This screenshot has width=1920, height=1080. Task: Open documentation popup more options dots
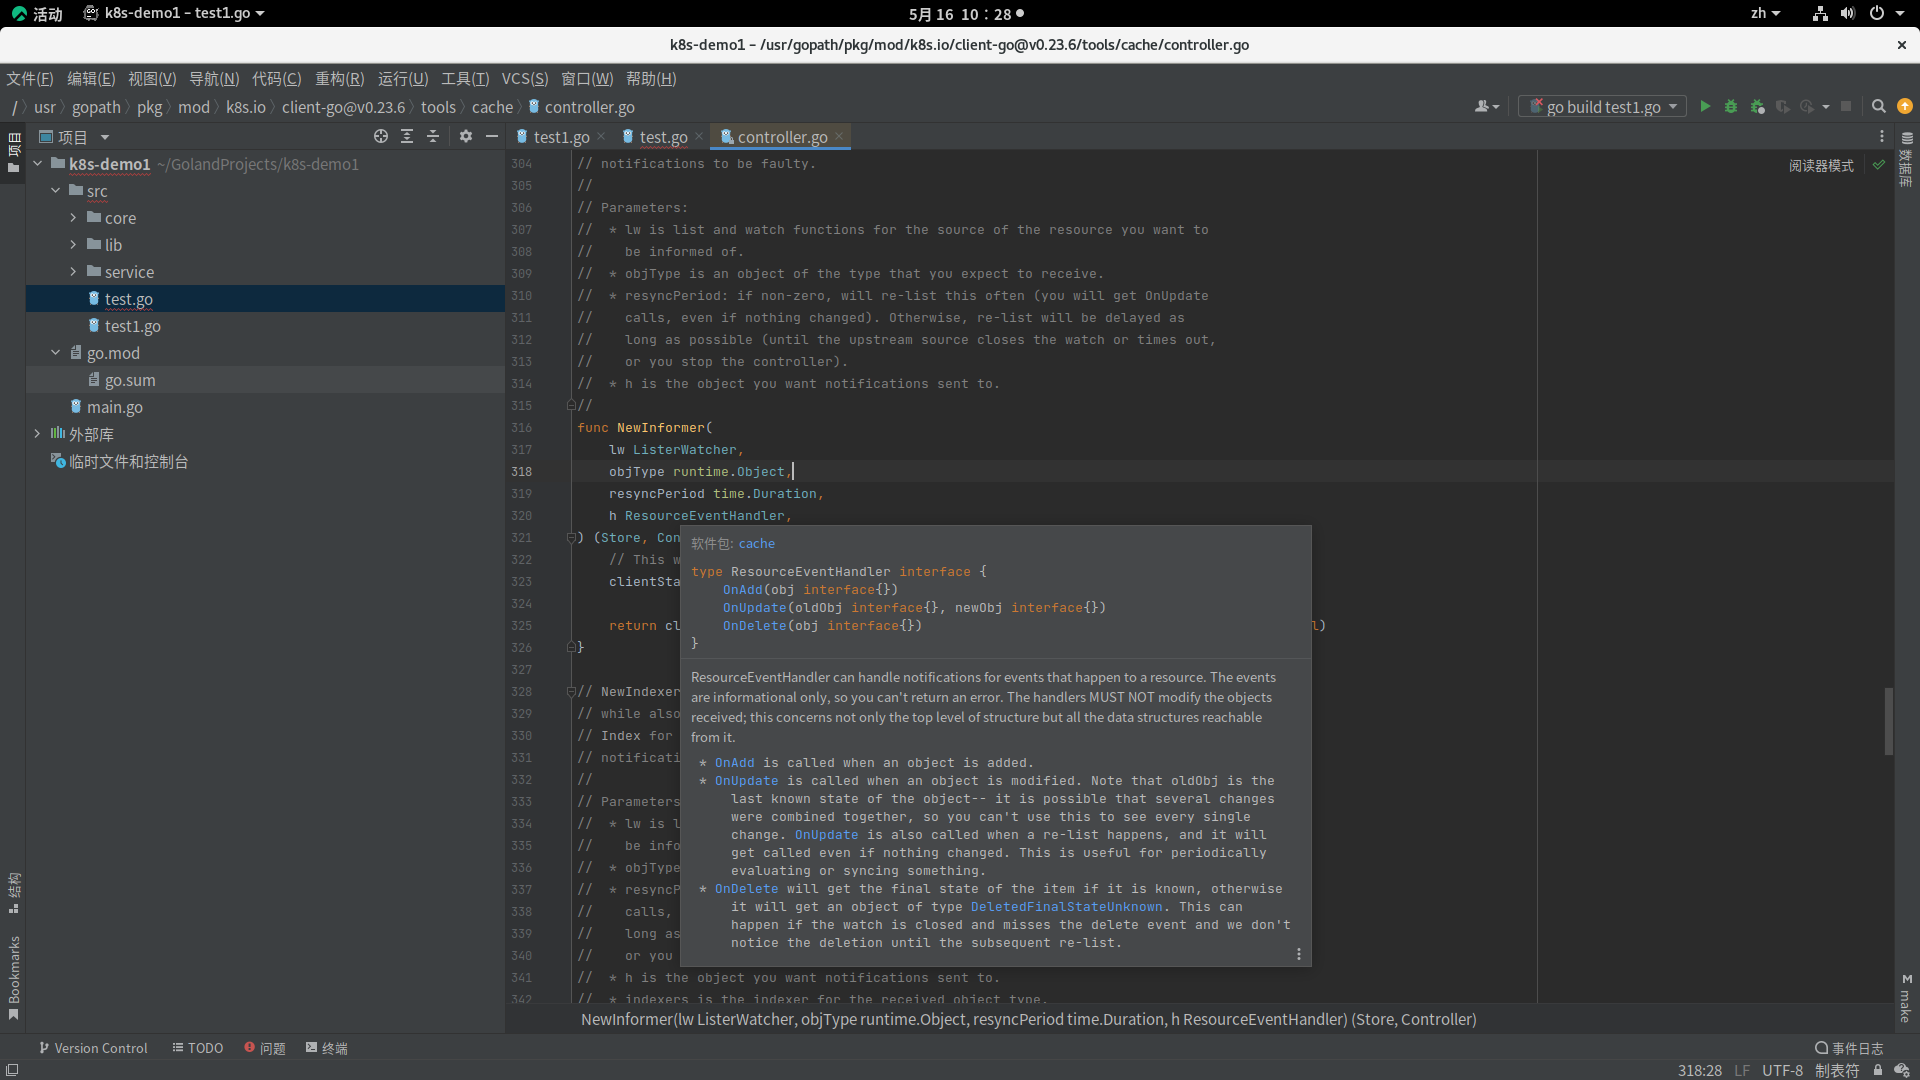click(x=1299, y=954)
